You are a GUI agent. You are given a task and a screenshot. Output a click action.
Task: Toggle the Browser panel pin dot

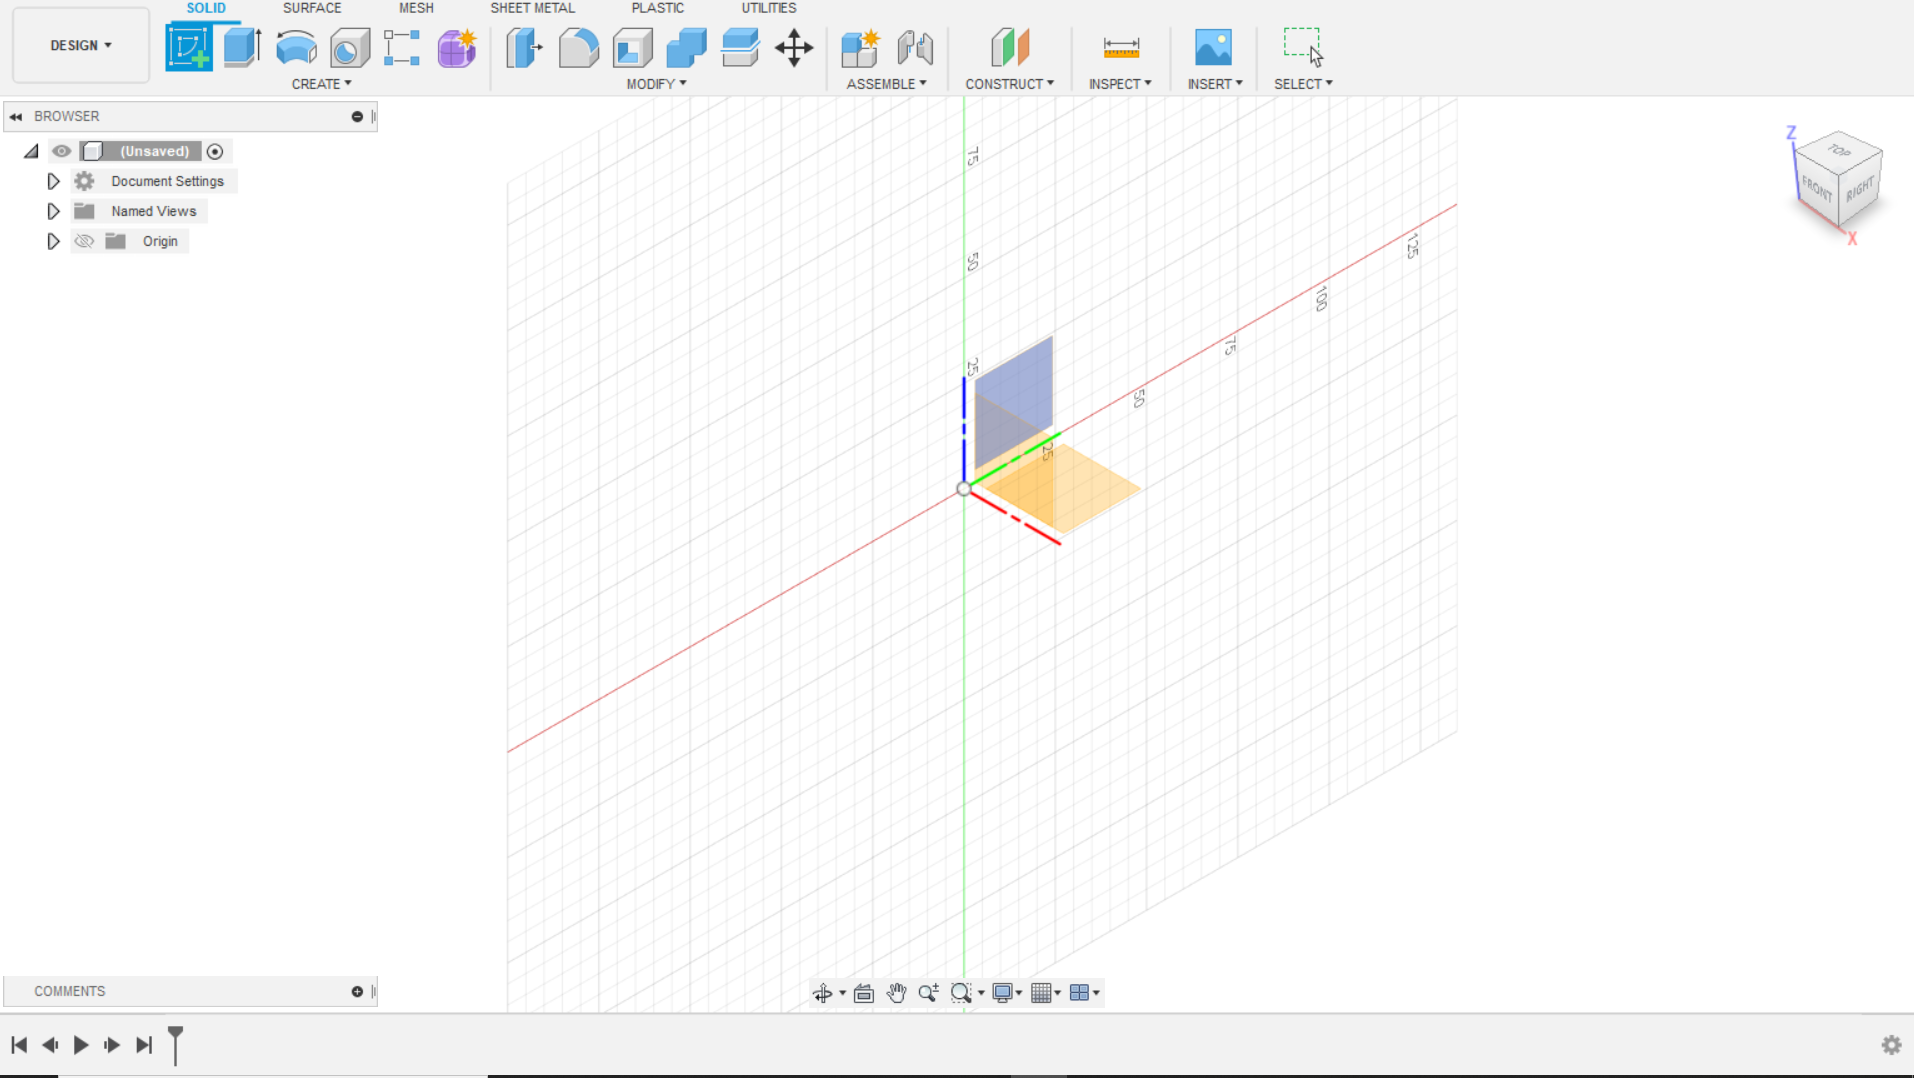pos(357,116)
